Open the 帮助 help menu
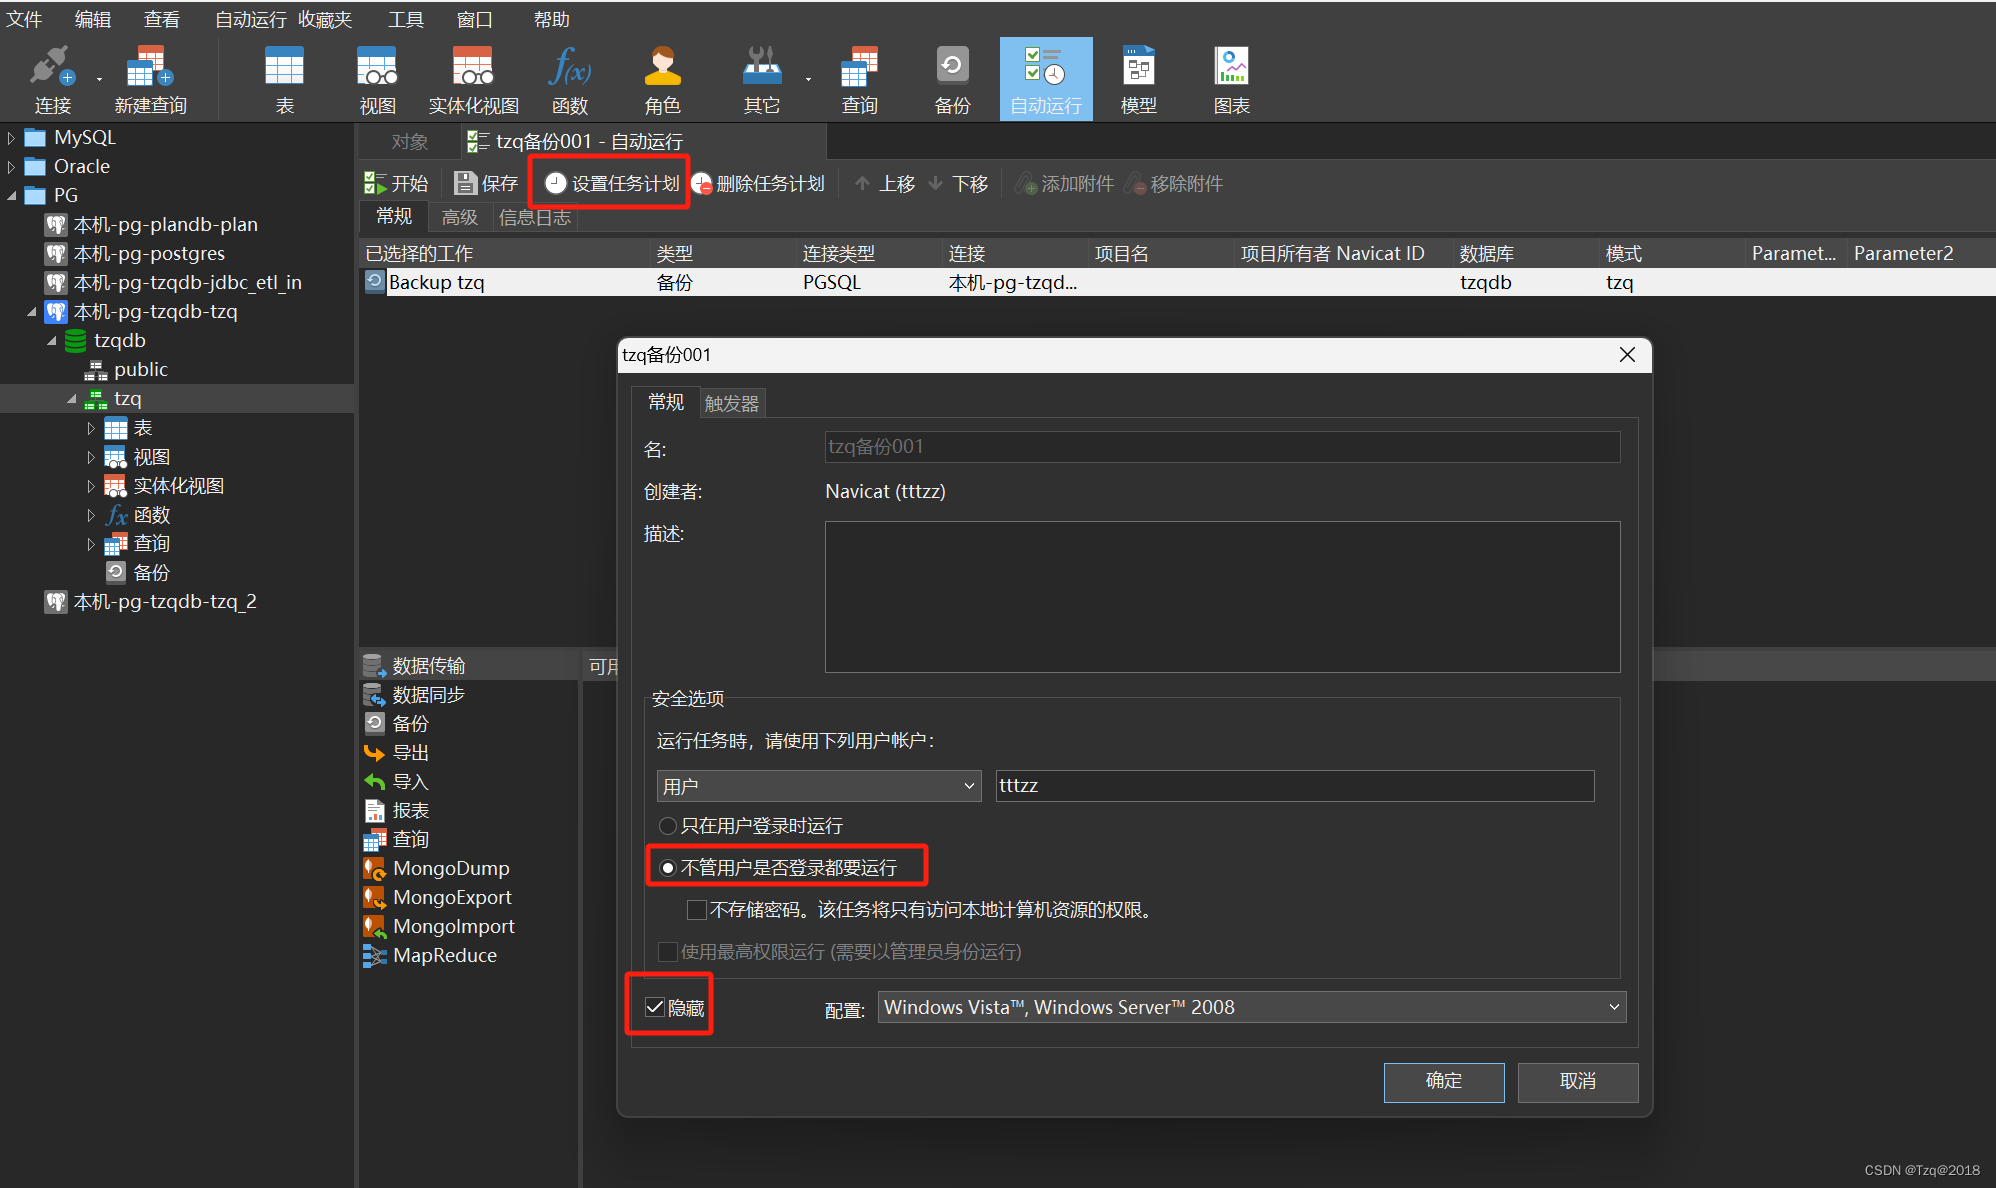Screen dimensions: 1996x1188 tap(551, 19)
